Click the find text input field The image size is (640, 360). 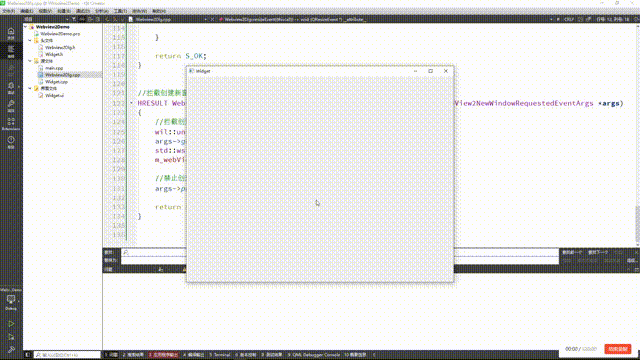click(x=340, y=252)
